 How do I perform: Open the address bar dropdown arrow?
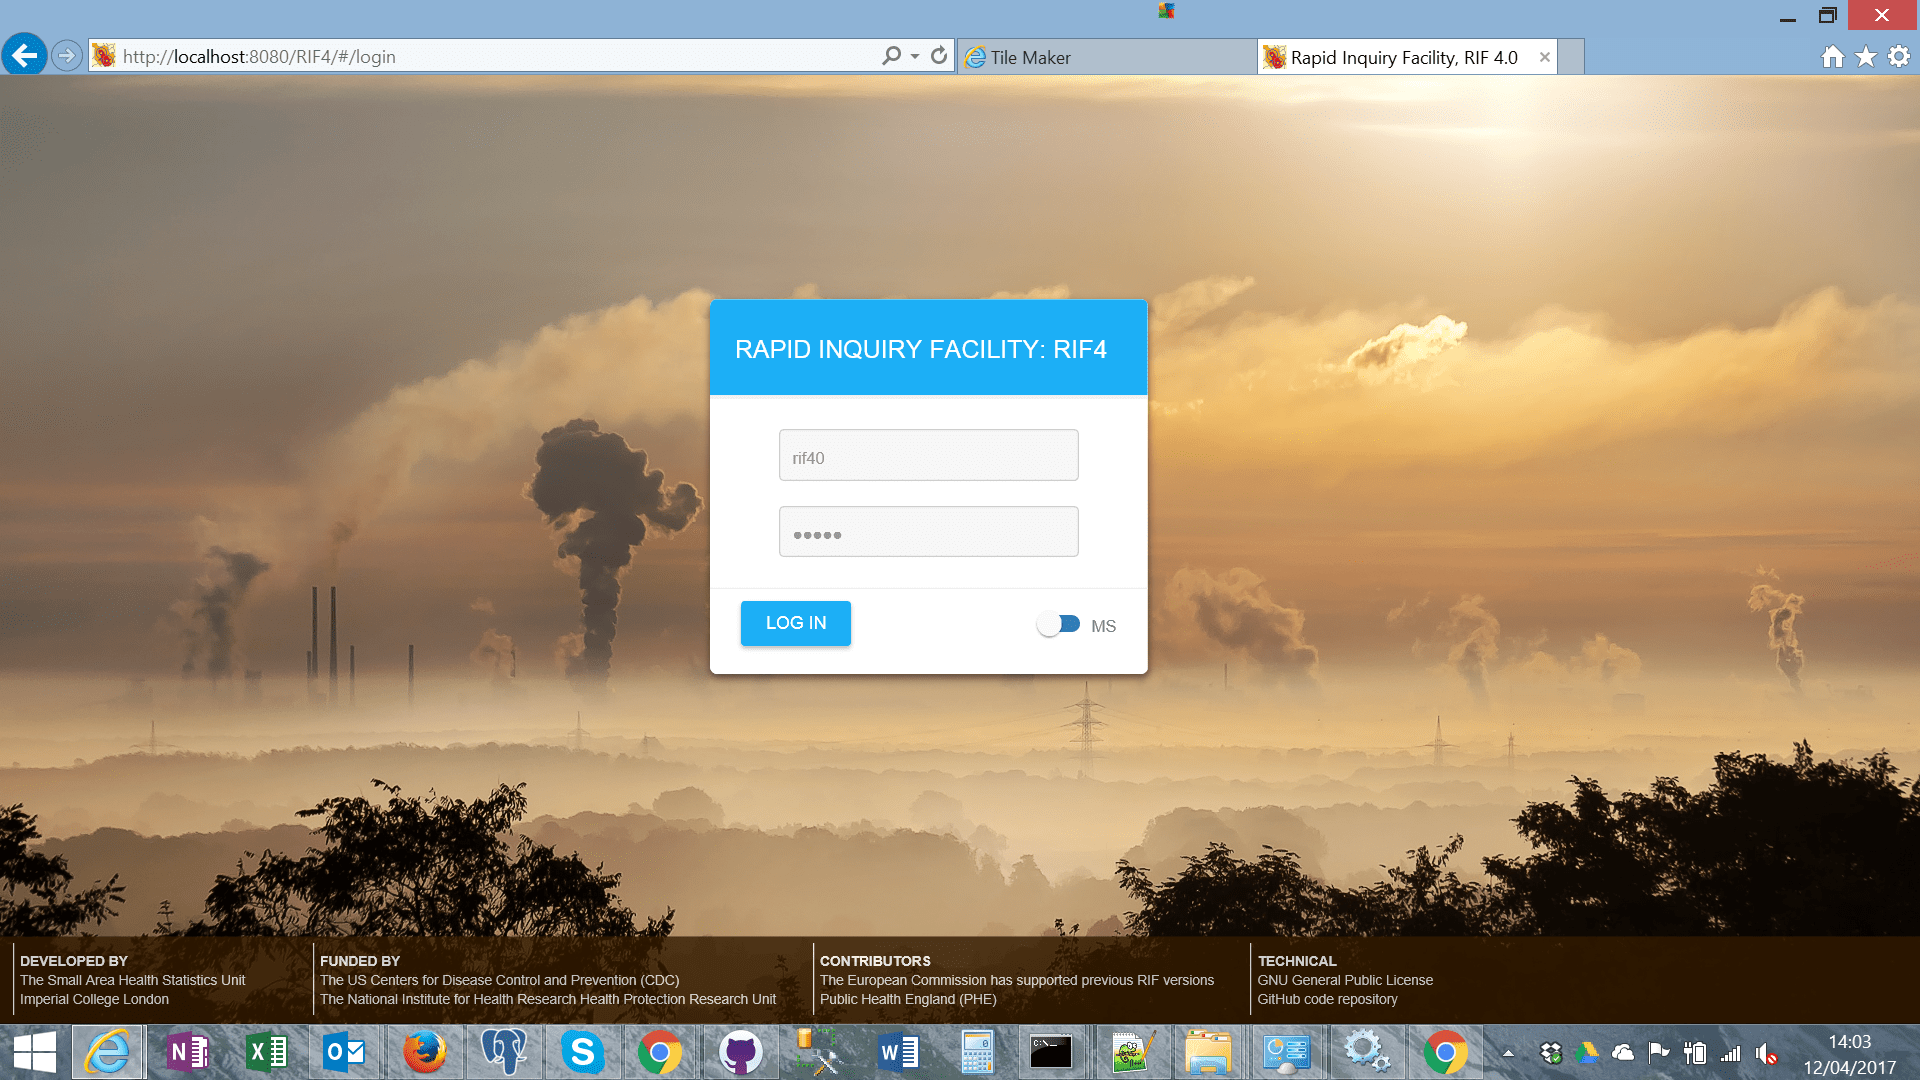pyautogui.click(x=915, y=56)
